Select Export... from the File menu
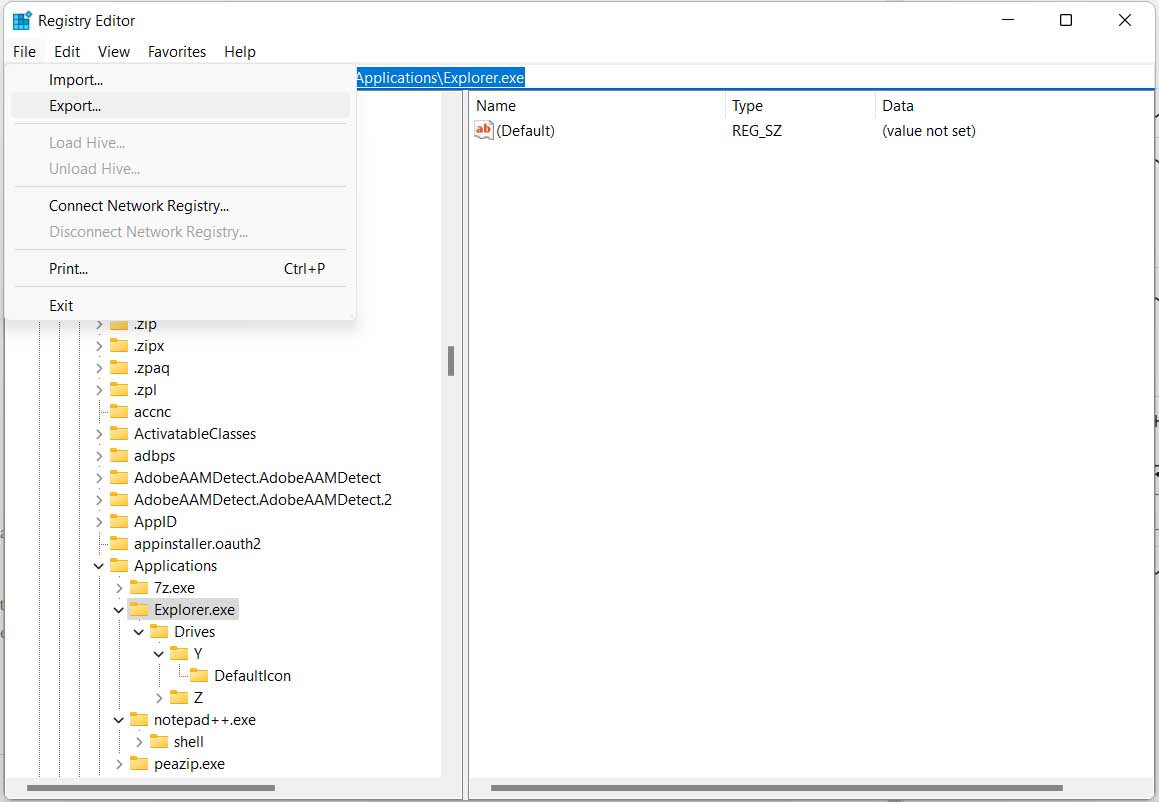Screen dimensions: 1159x802 click(76, 105)
